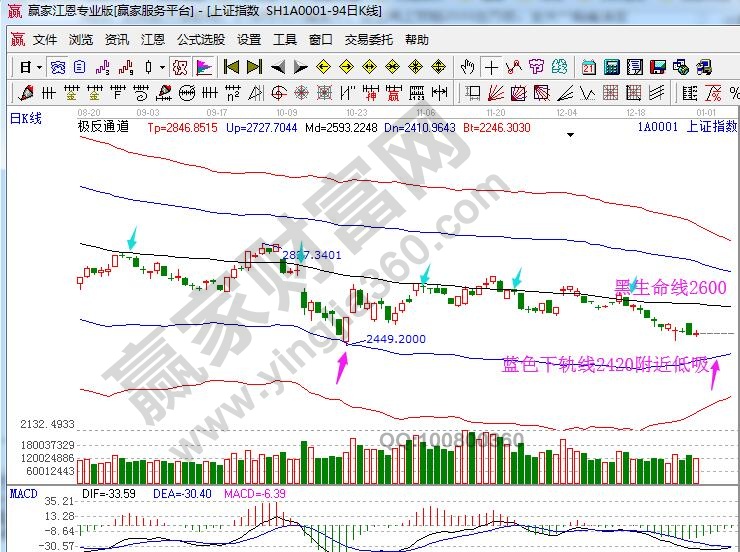Open the 公式选股 menu

[x=201, y=40]
